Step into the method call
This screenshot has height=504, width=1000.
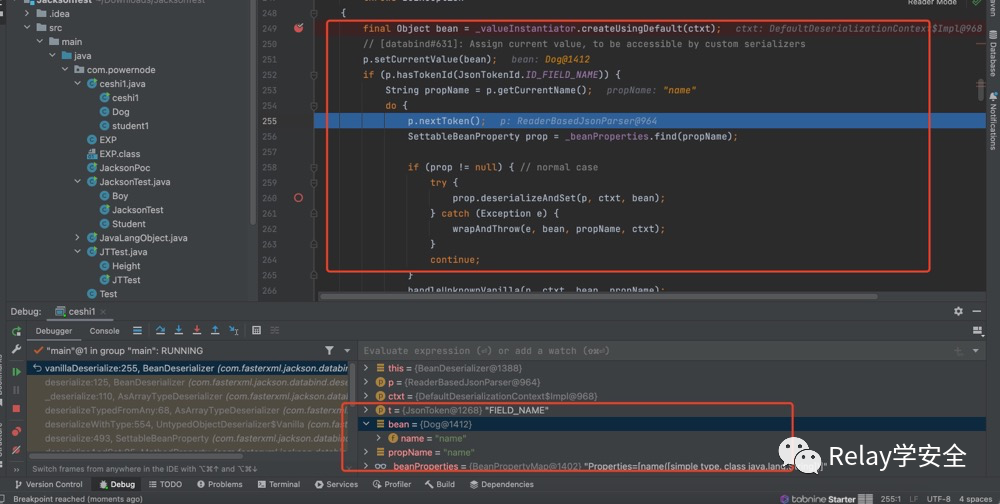pyautogui.click(x=179, y=330)
